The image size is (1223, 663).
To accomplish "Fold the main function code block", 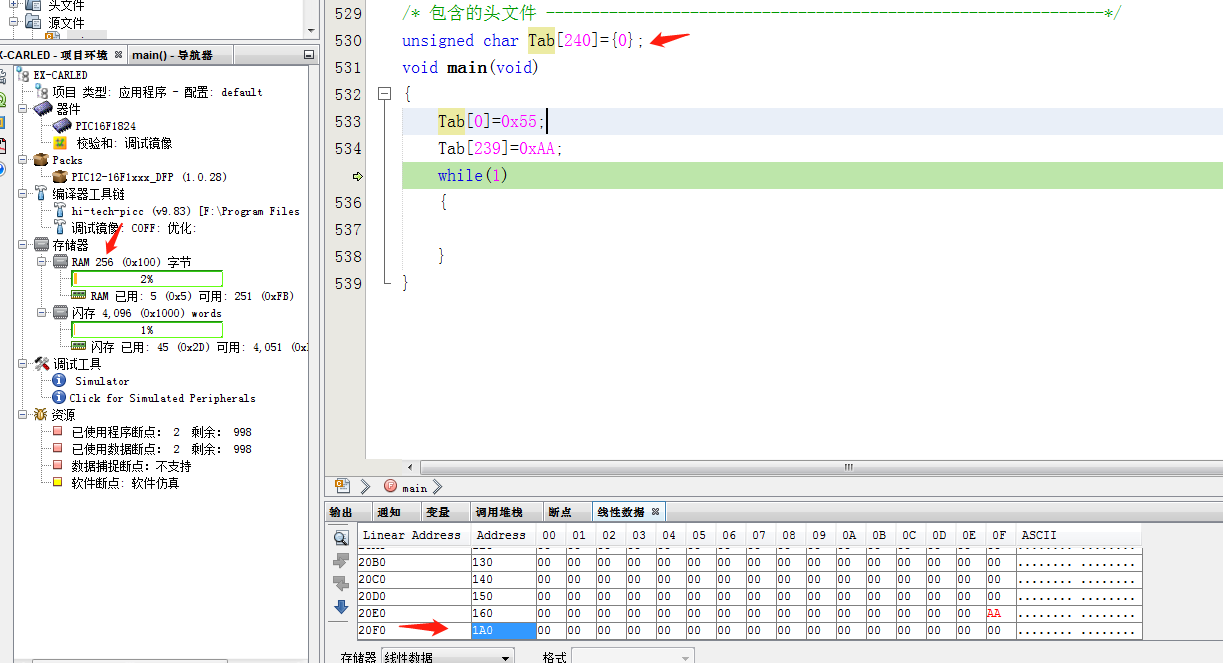I will (x=384, y=94).
